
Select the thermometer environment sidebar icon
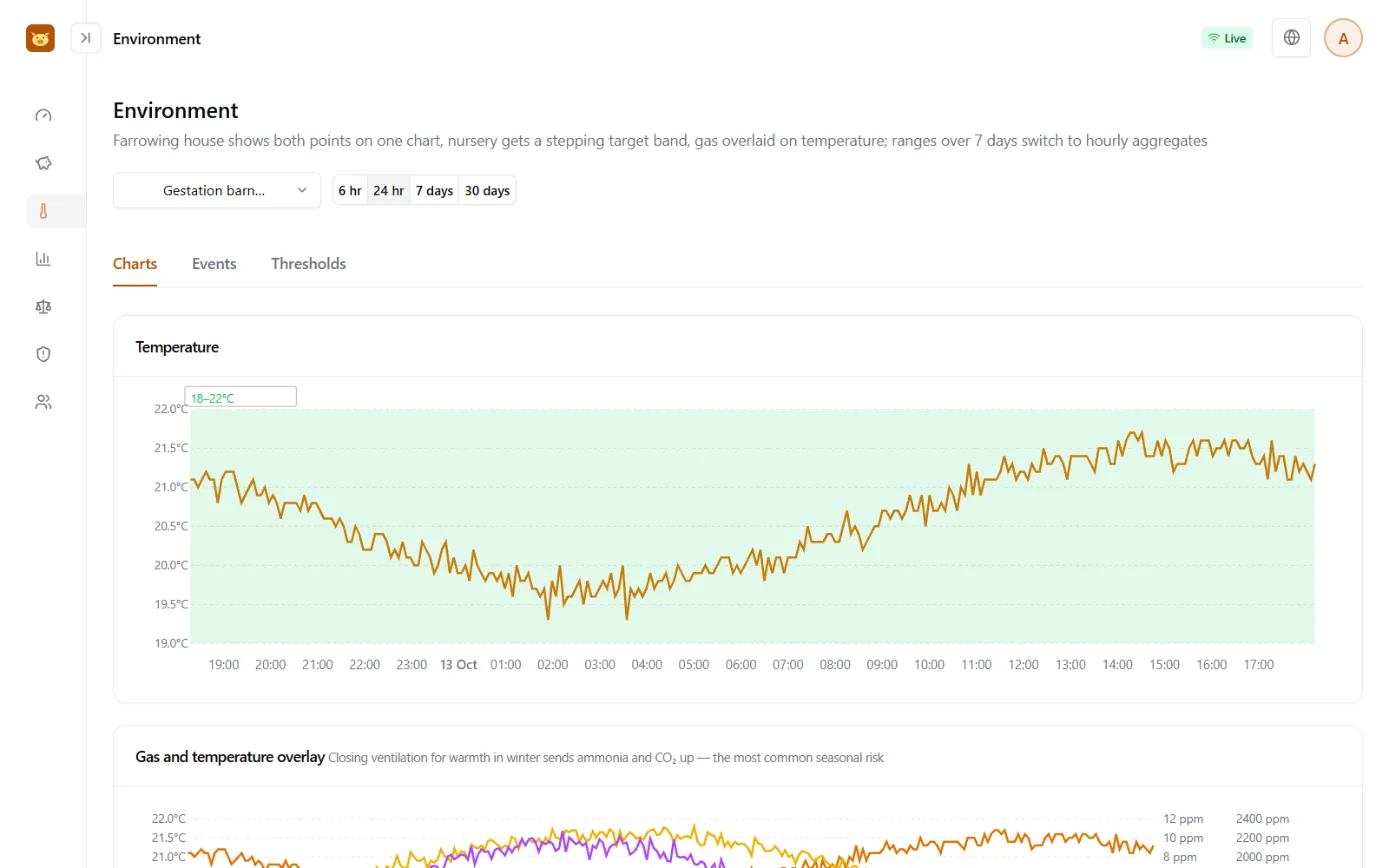click(43, 211)
